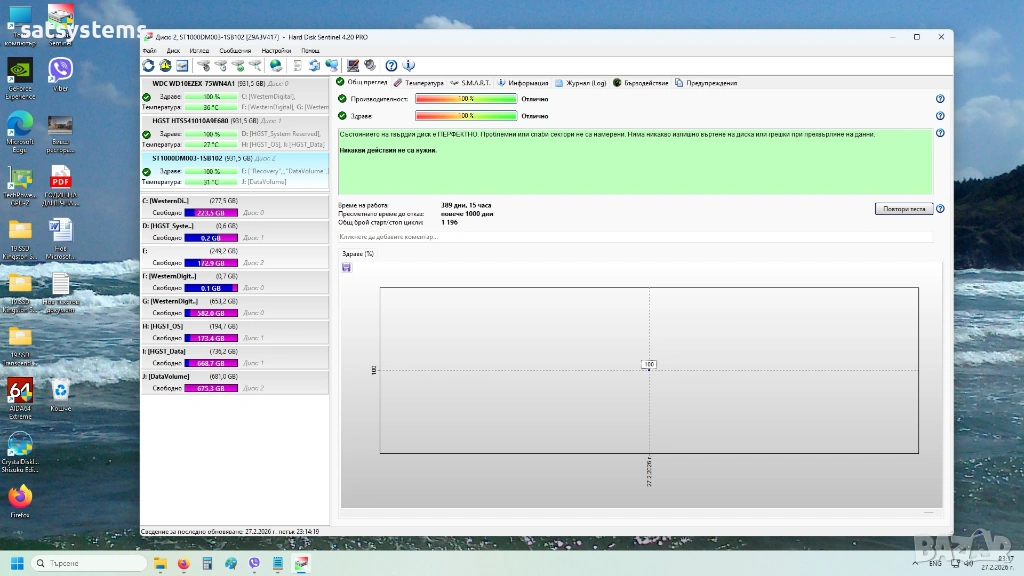Click help icon next to Повтори теста button
The image size is (1024, 576).
[x=940, y=209]
